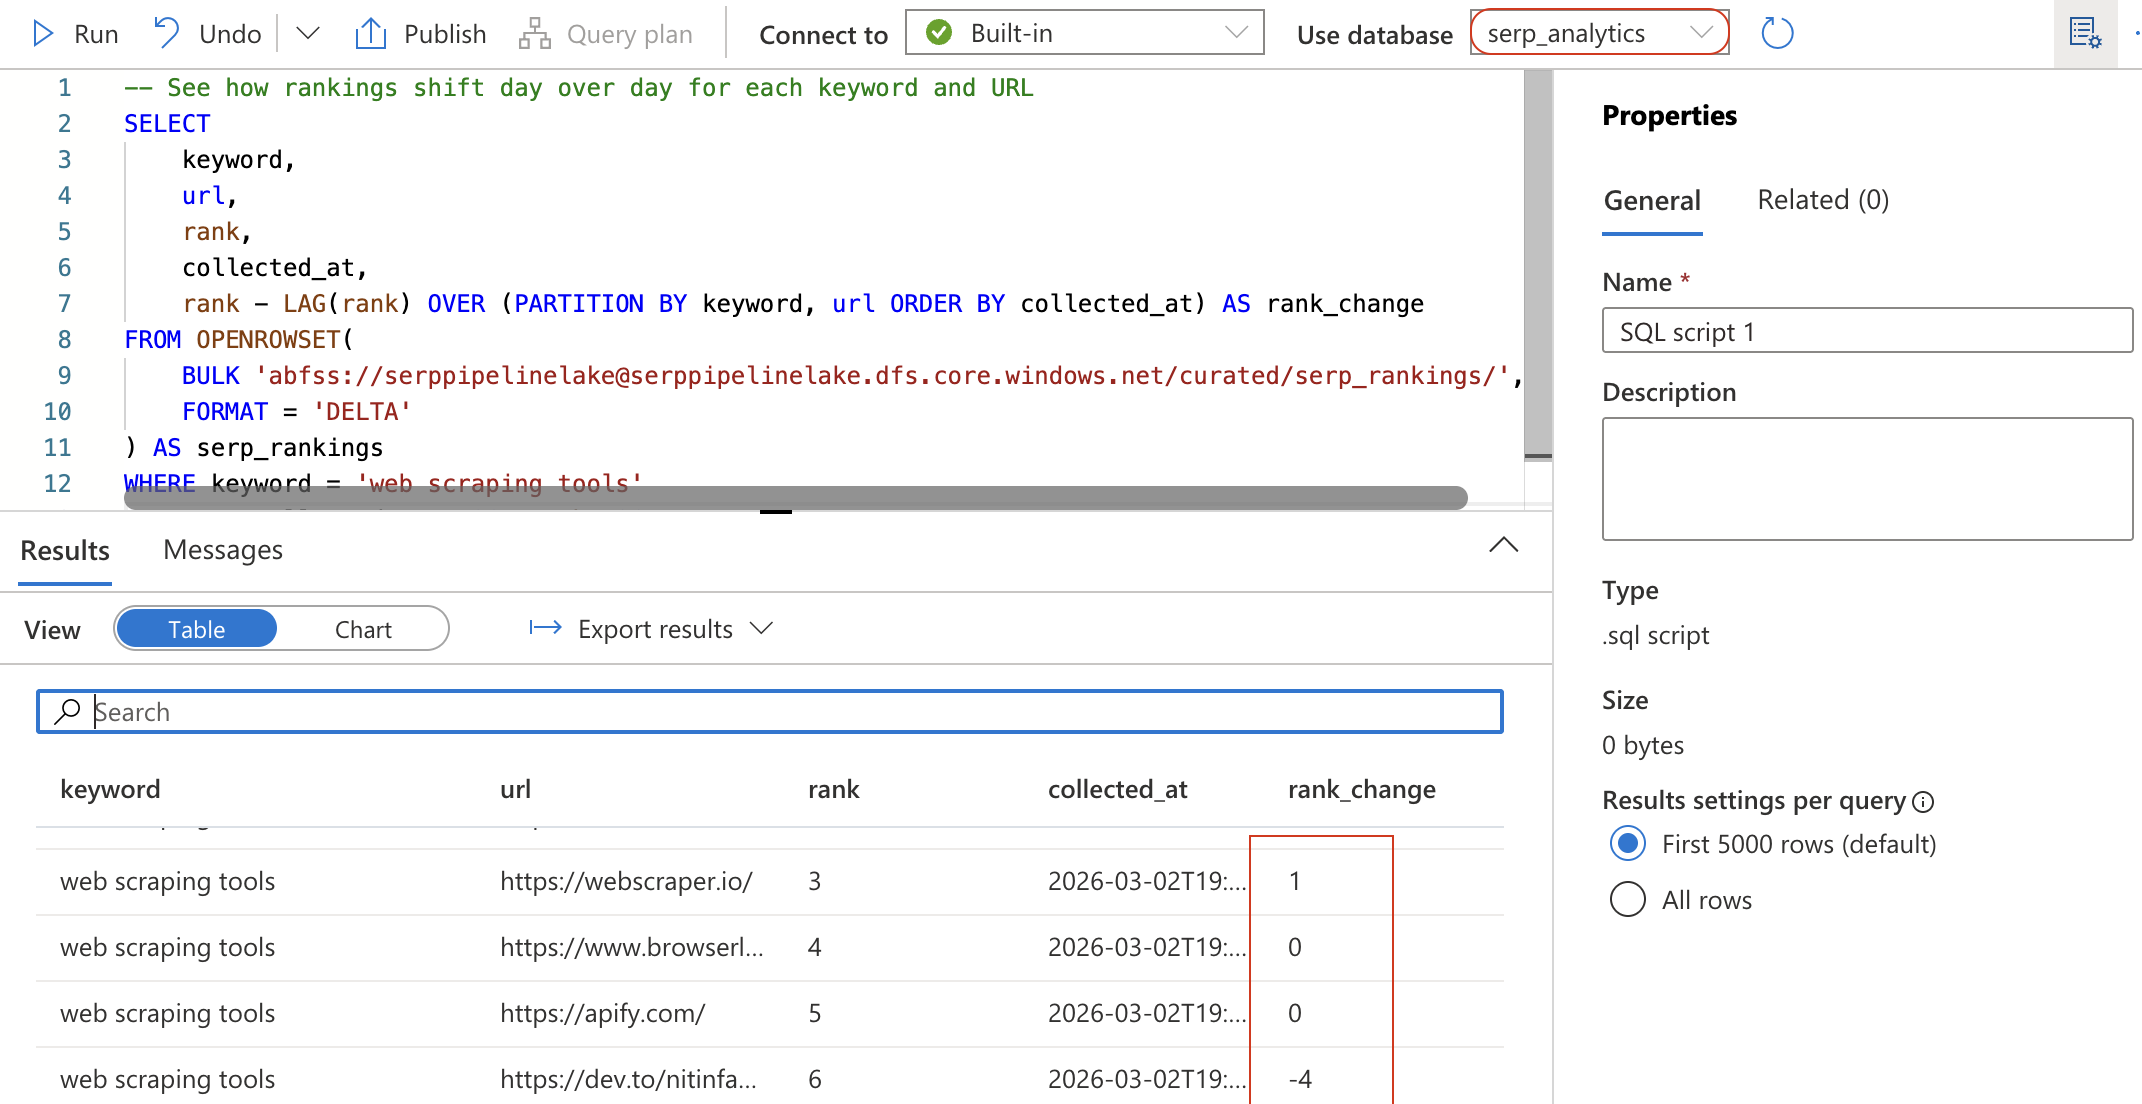This screenshot has width=2142, height=1104.
Task: Open the Related (0) tab
Action: coord(1822,200)
